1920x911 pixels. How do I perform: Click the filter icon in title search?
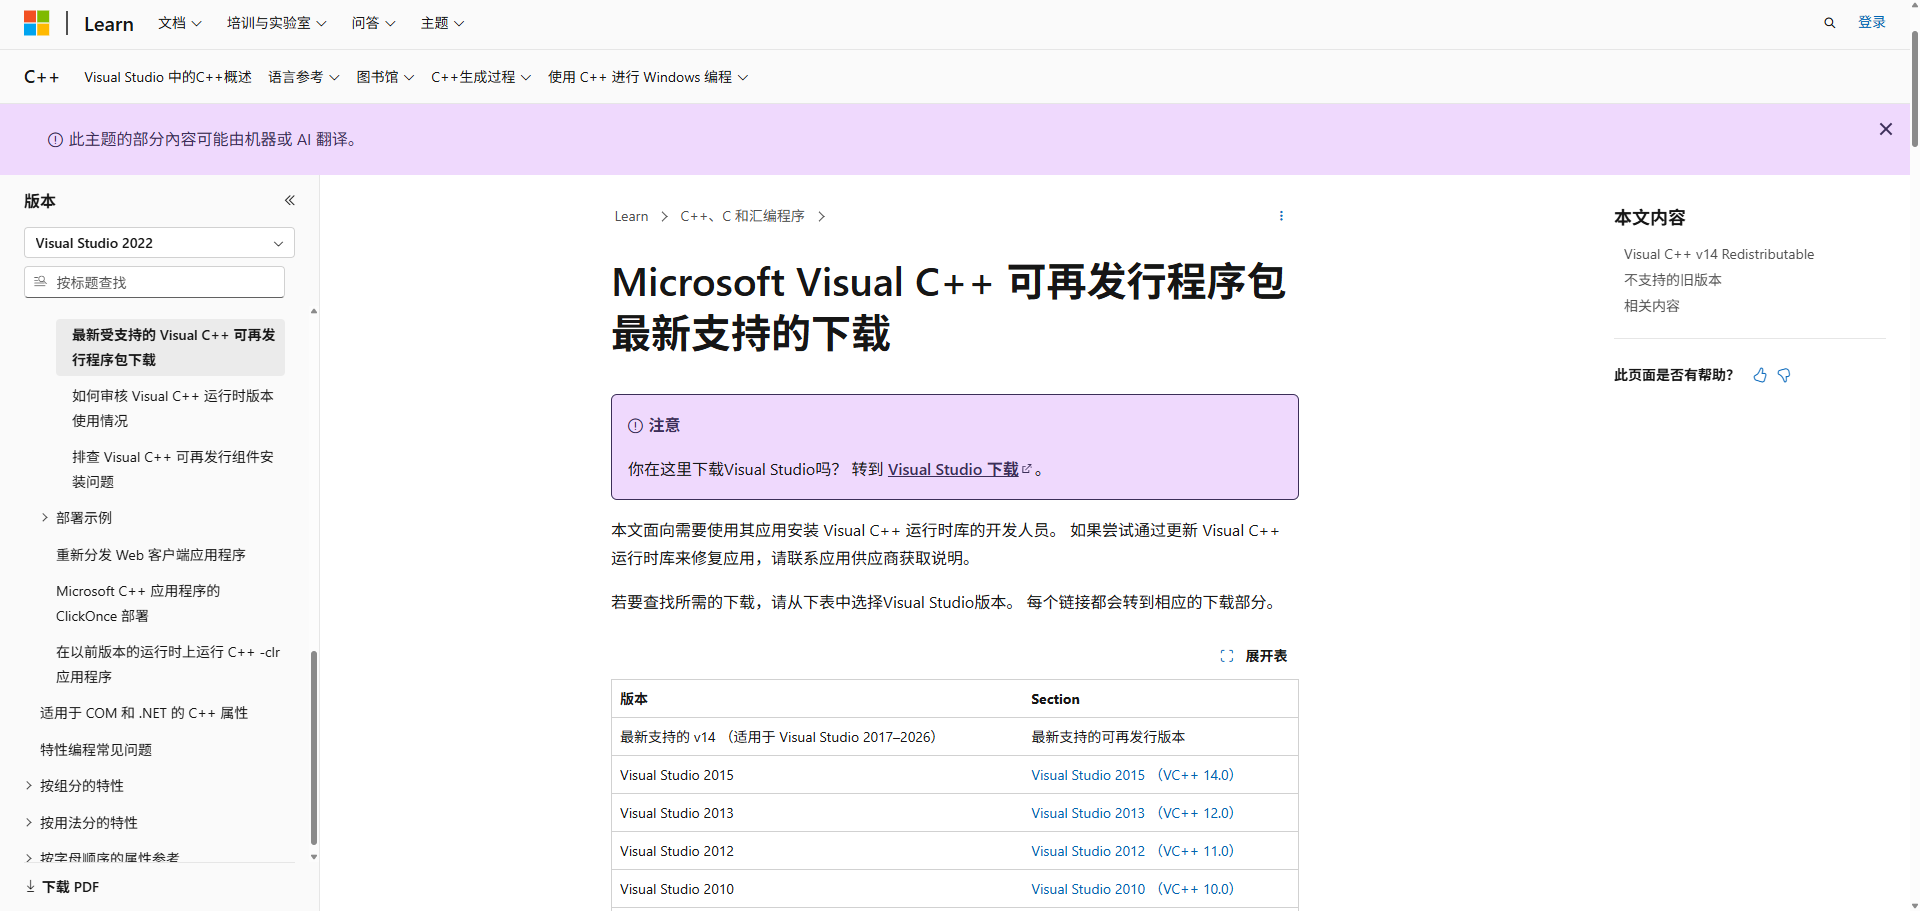coord(41,282)
